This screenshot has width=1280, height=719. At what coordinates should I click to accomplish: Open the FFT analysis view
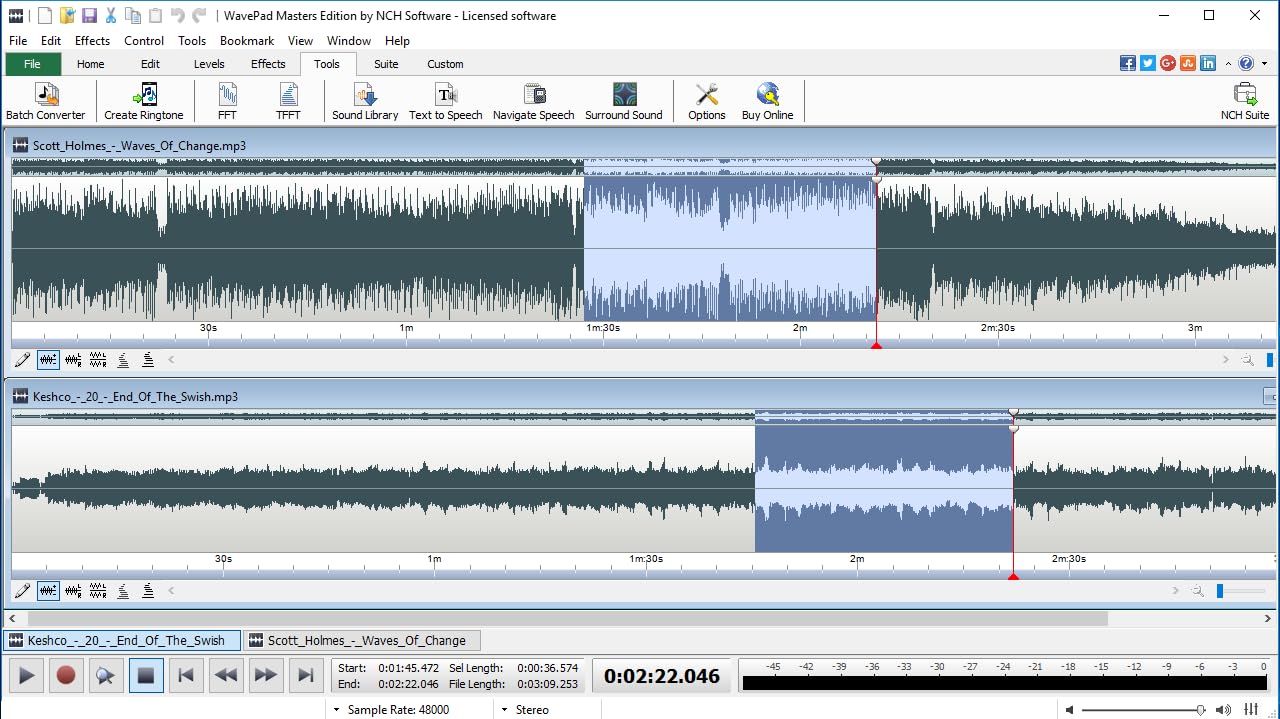226,100
